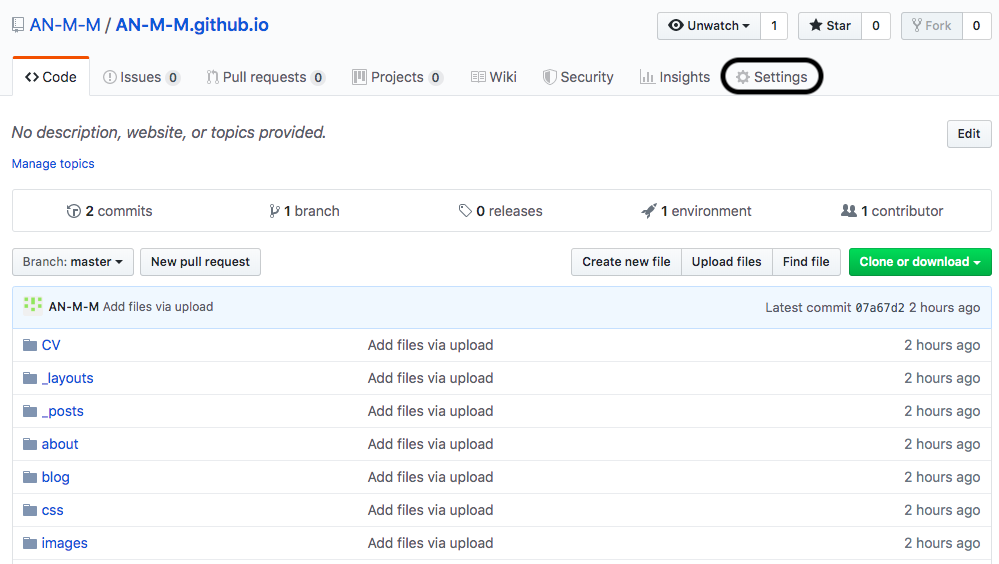Viewport: 999px width, 564px height.
Task: Open the blog folder
Action: 55,477
